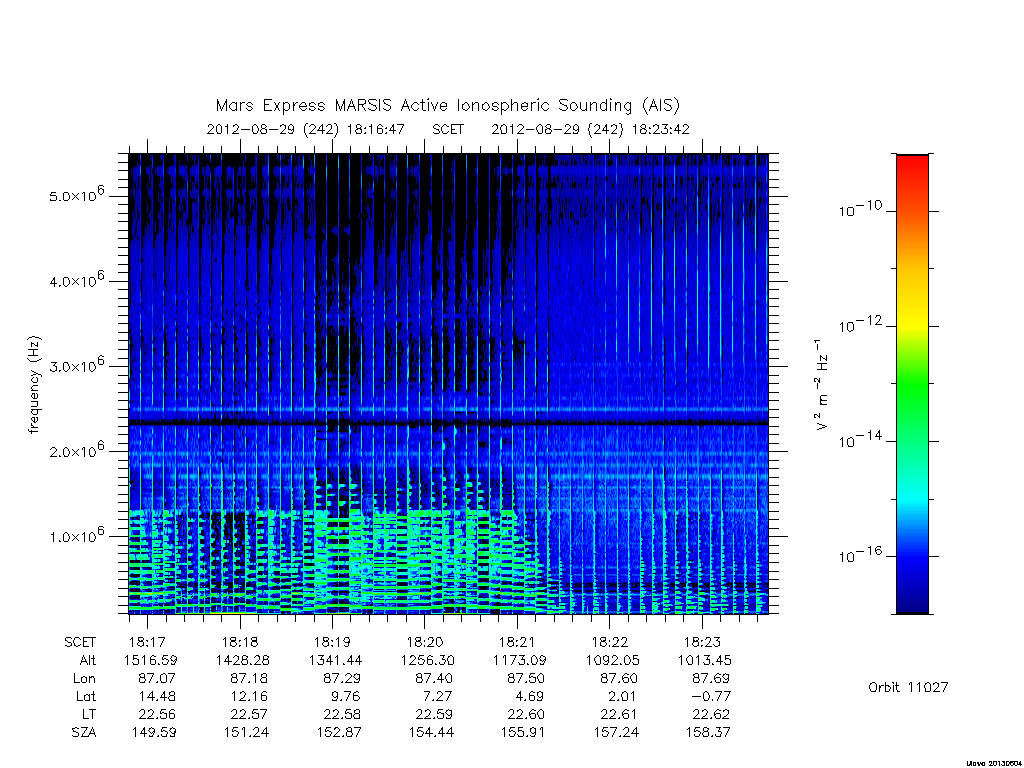
Task: Click the 18:21 time tick label
Action: pos(517,642)
